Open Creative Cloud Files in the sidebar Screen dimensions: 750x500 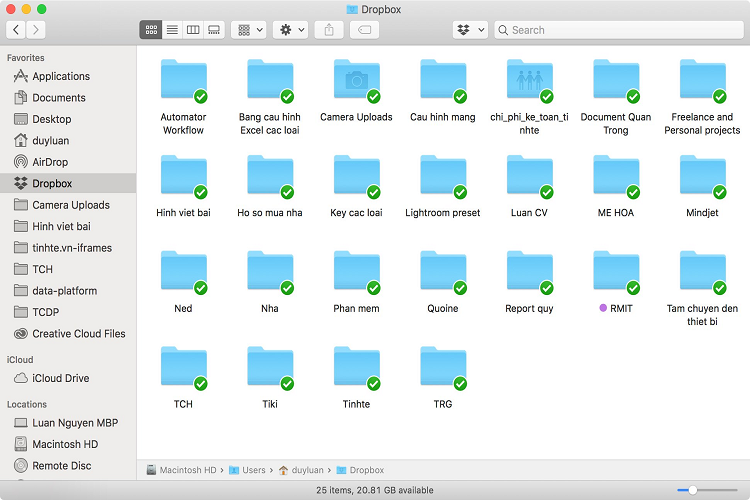70,333
